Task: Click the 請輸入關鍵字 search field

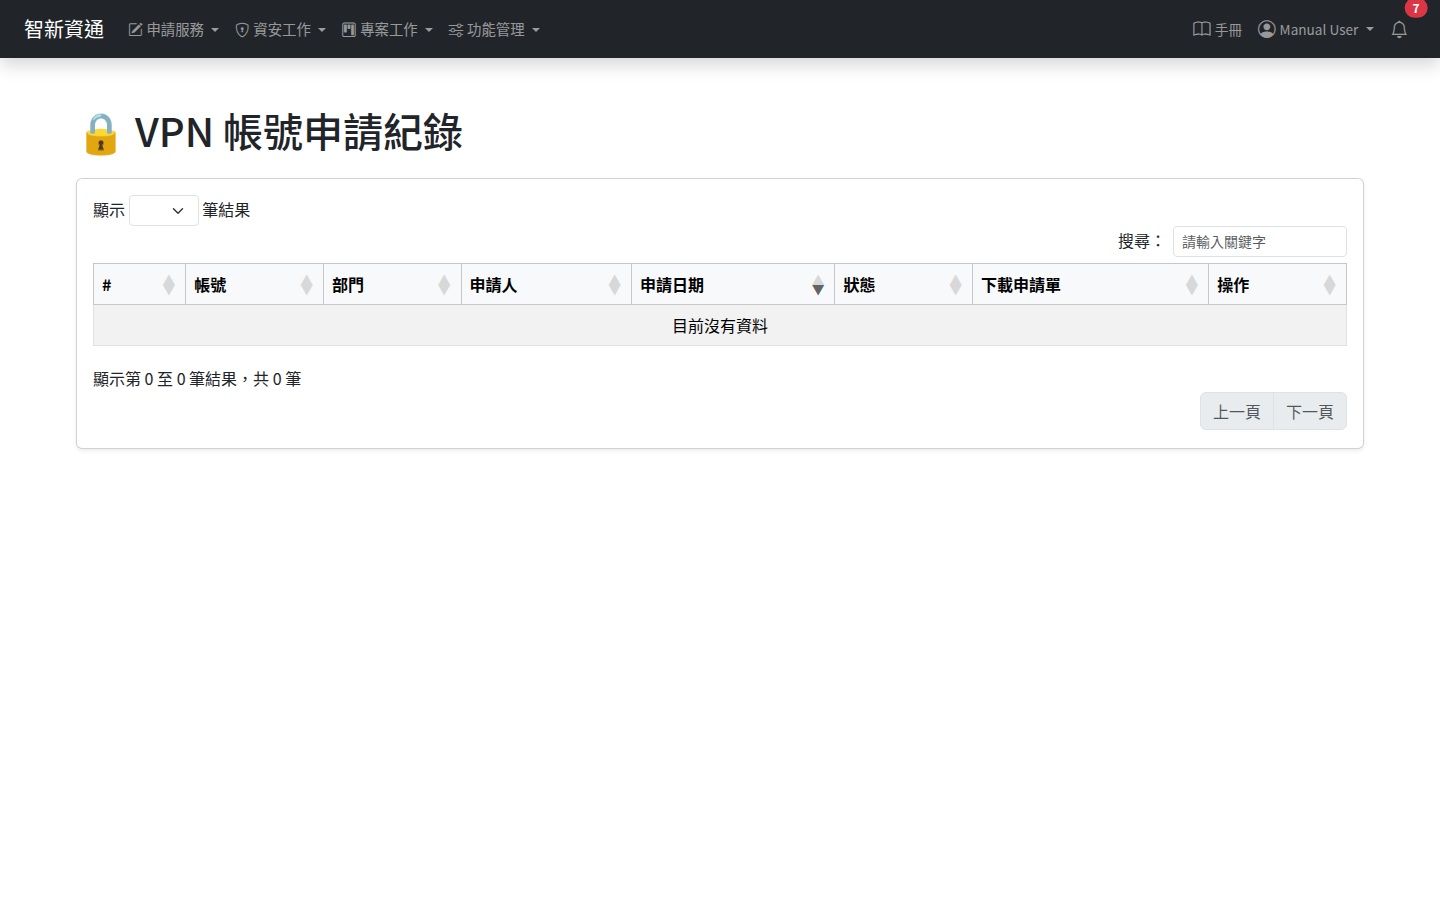Action: point(1259,242)
